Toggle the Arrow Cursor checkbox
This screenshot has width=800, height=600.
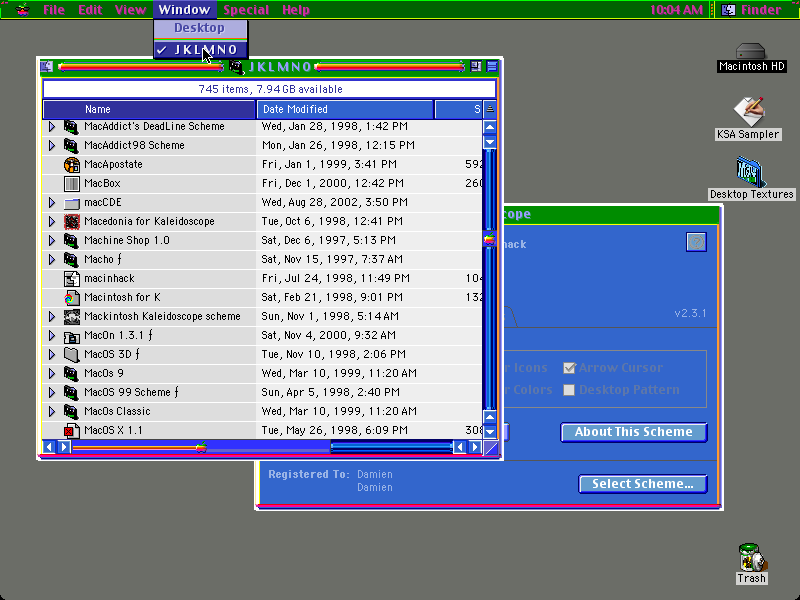pos(569,368)
